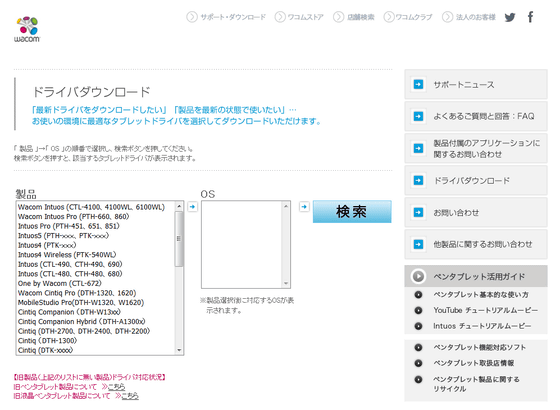Click blue arrow icon beside サポートニュース
This screenshot has height=410, width=560.
pyautogui.click(x=418, y=84)
